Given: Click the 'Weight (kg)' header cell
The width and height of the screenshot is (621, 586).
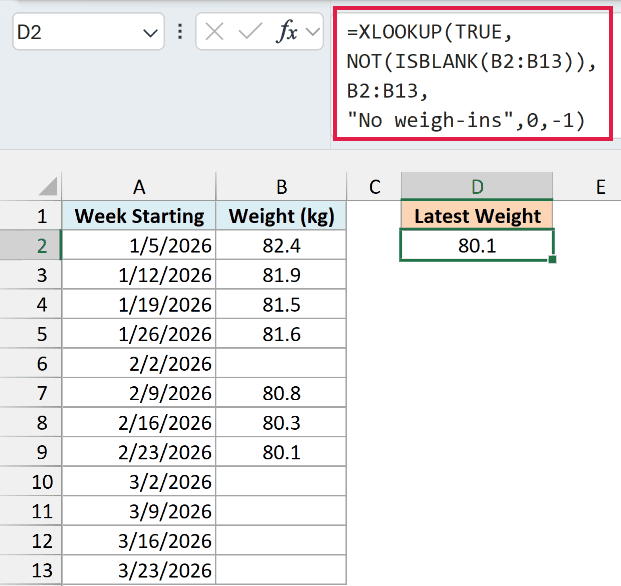Looking at the screenshot, I should pyautogui.click(x=281, y=216).
